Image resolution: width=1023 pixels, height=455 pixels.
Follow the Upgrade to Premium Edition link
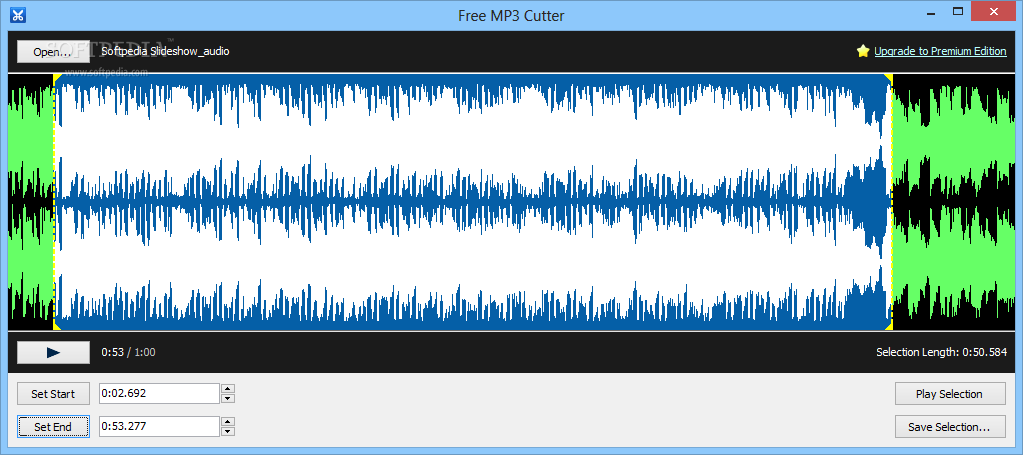[940, 51]
